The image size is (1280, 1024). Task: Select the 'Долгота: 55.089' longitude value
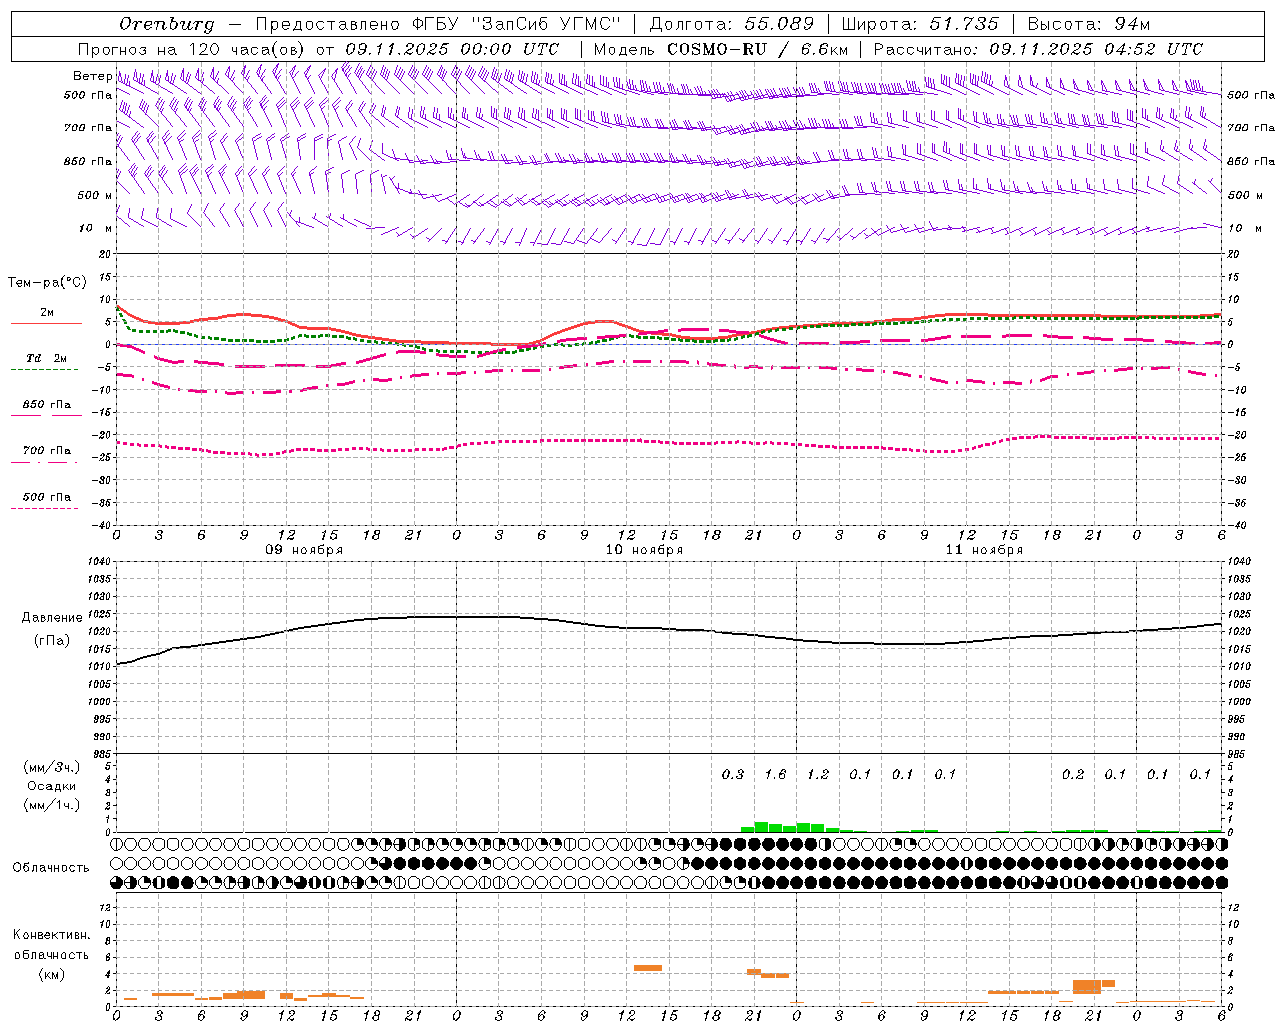coord(732,24)
